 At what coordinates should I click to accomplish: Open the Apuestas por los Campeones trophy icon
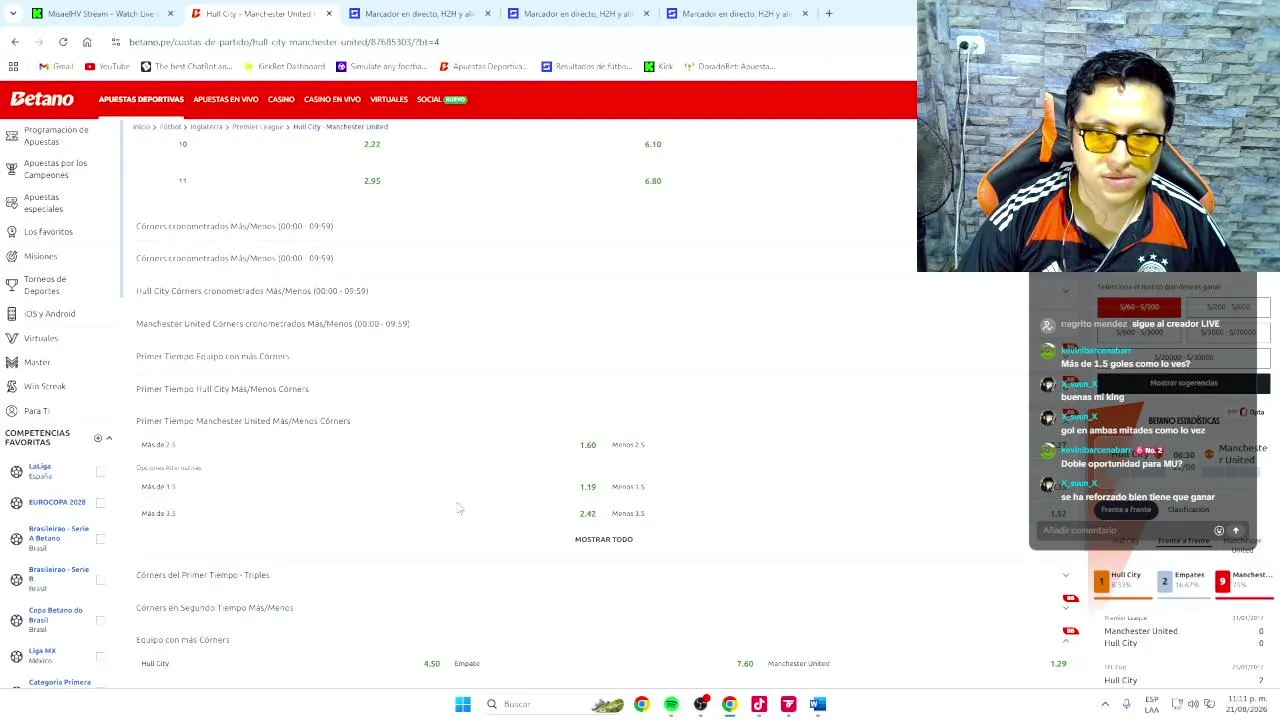click(x=12, y=169)
